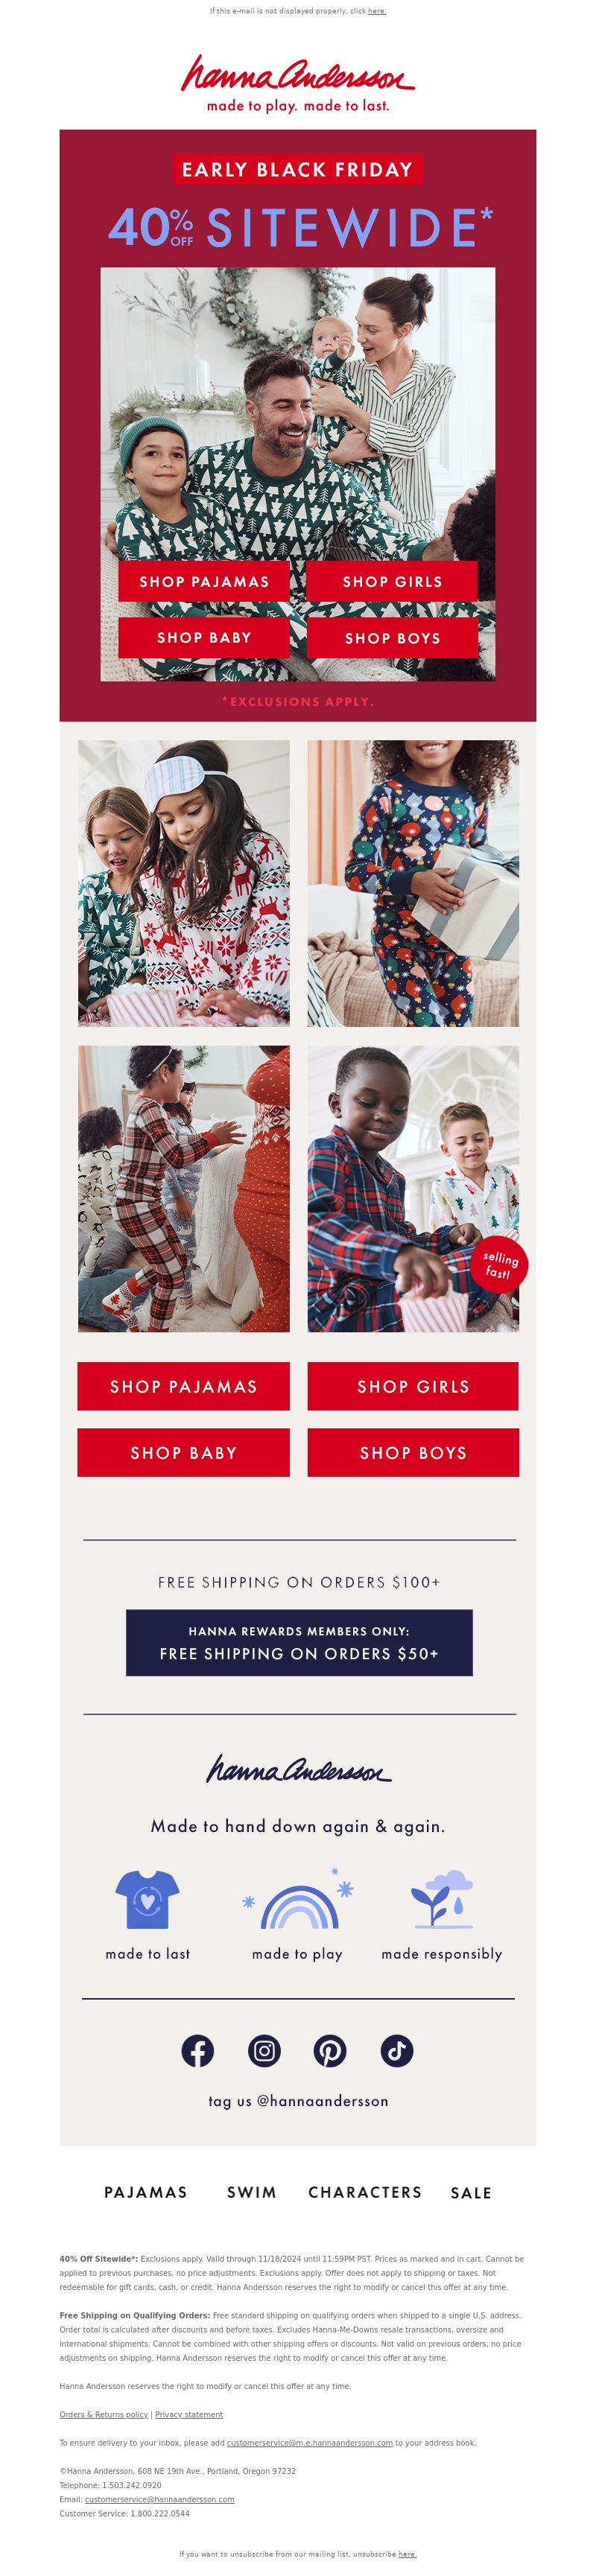
Task: Click the 'made responsibly' plant icon
Action: click(x=442, y=1899)
